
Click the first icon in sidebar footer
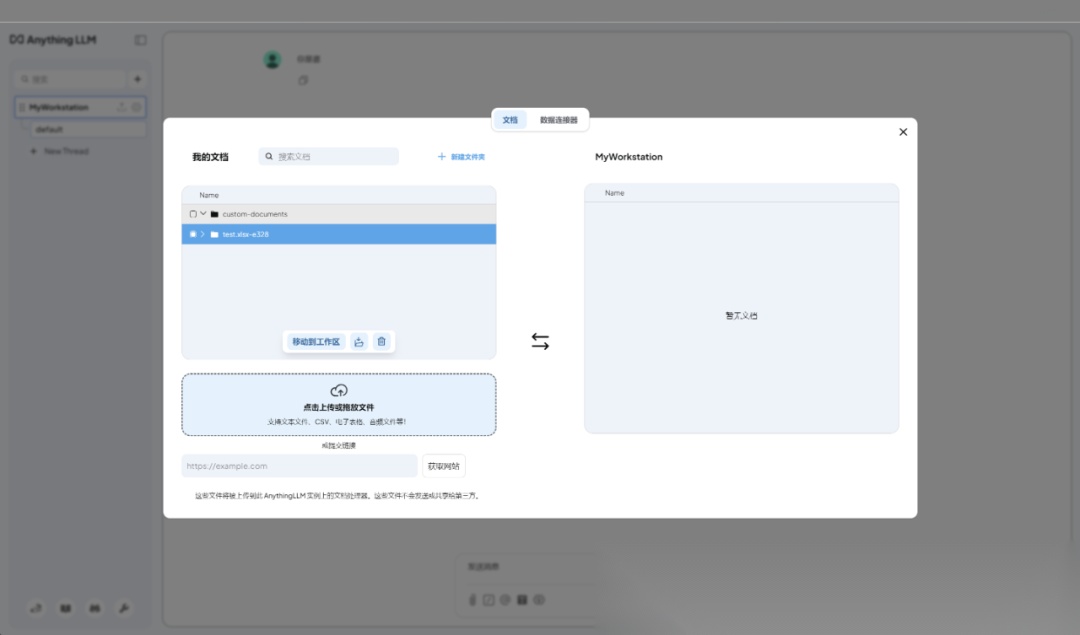coord(36,608)
